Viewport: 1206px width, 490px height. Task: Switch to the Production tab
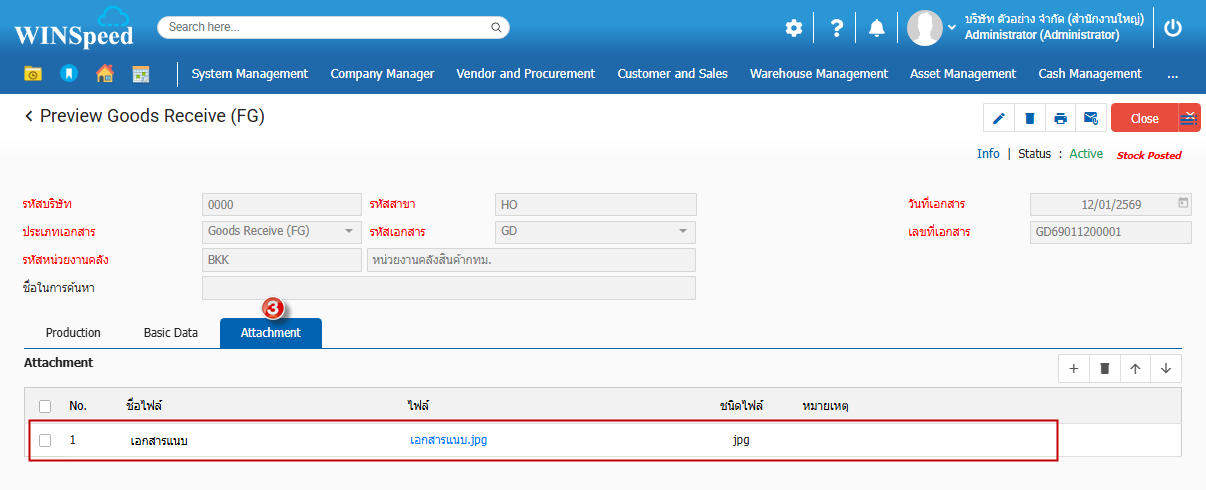click(73, 333)
